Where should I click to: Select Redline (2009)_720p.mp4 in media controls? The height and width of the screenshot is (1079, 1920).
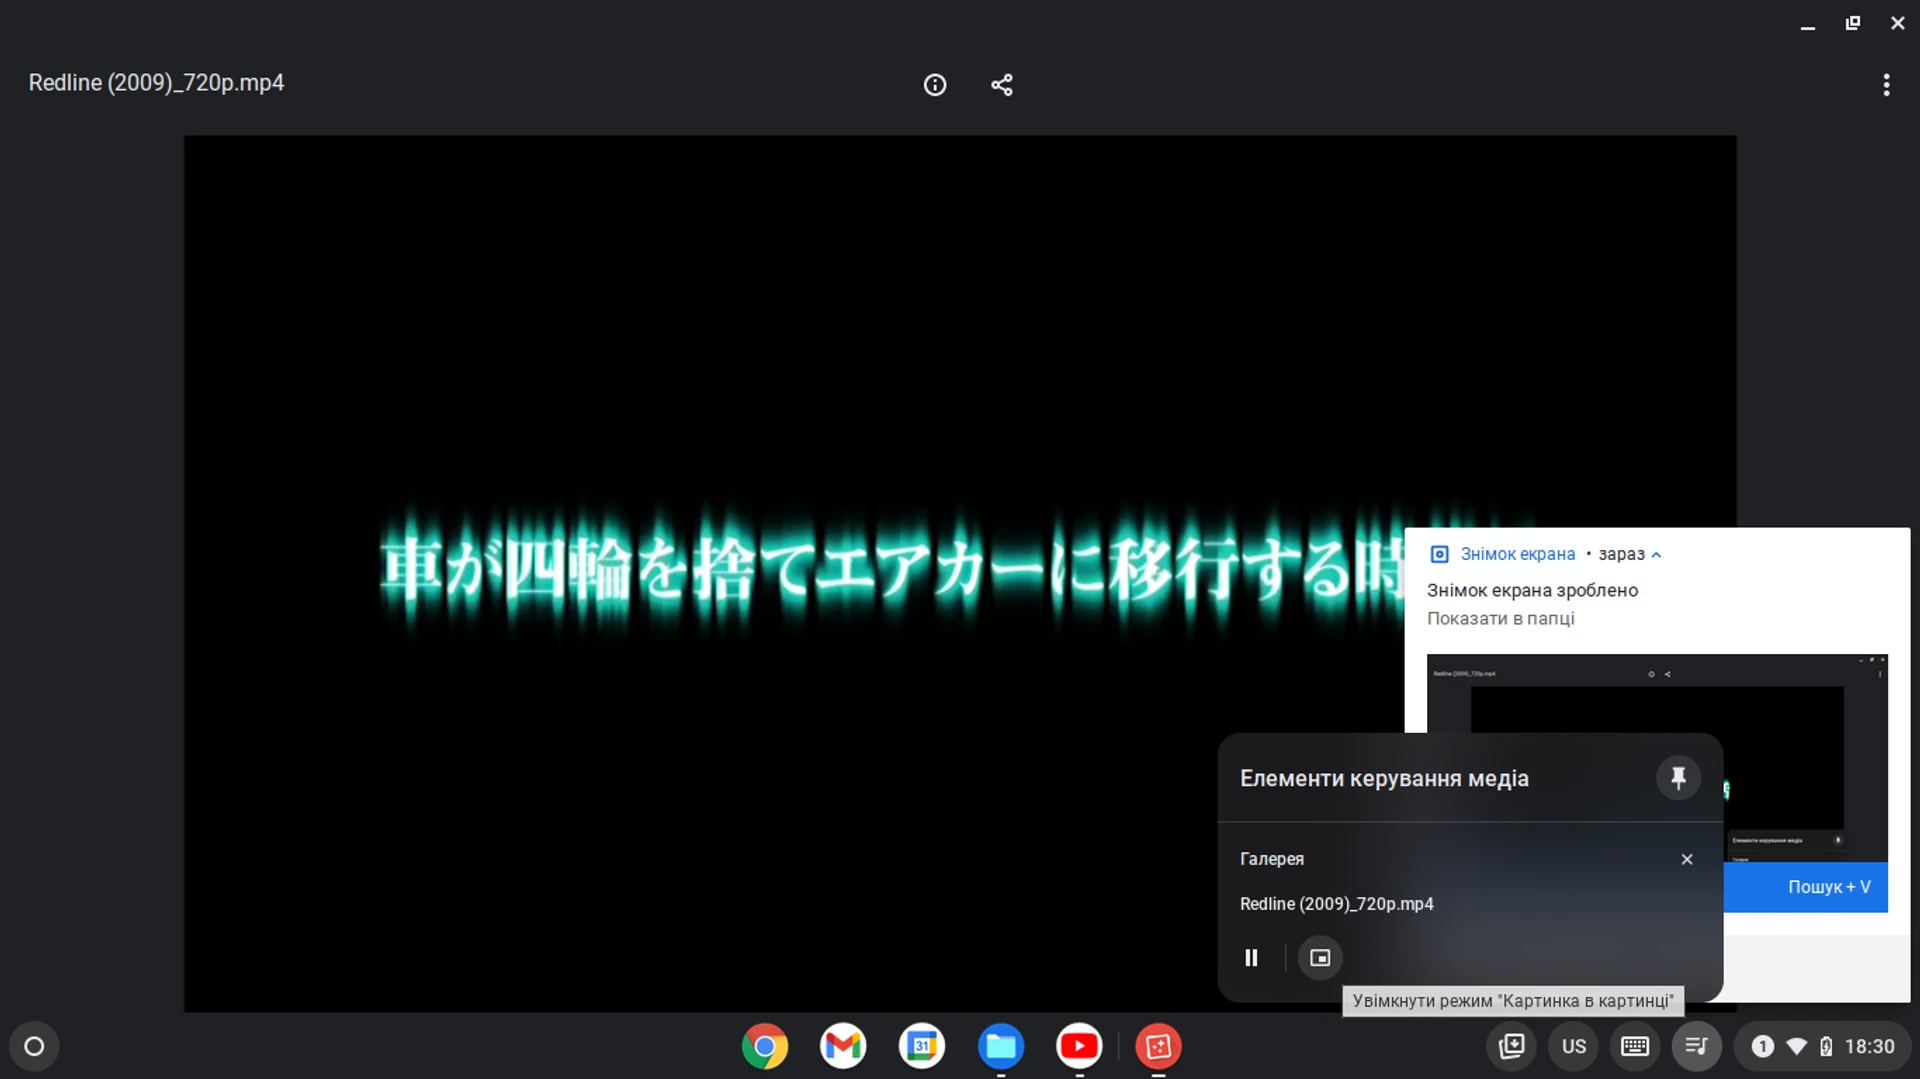pos(1337,903)
